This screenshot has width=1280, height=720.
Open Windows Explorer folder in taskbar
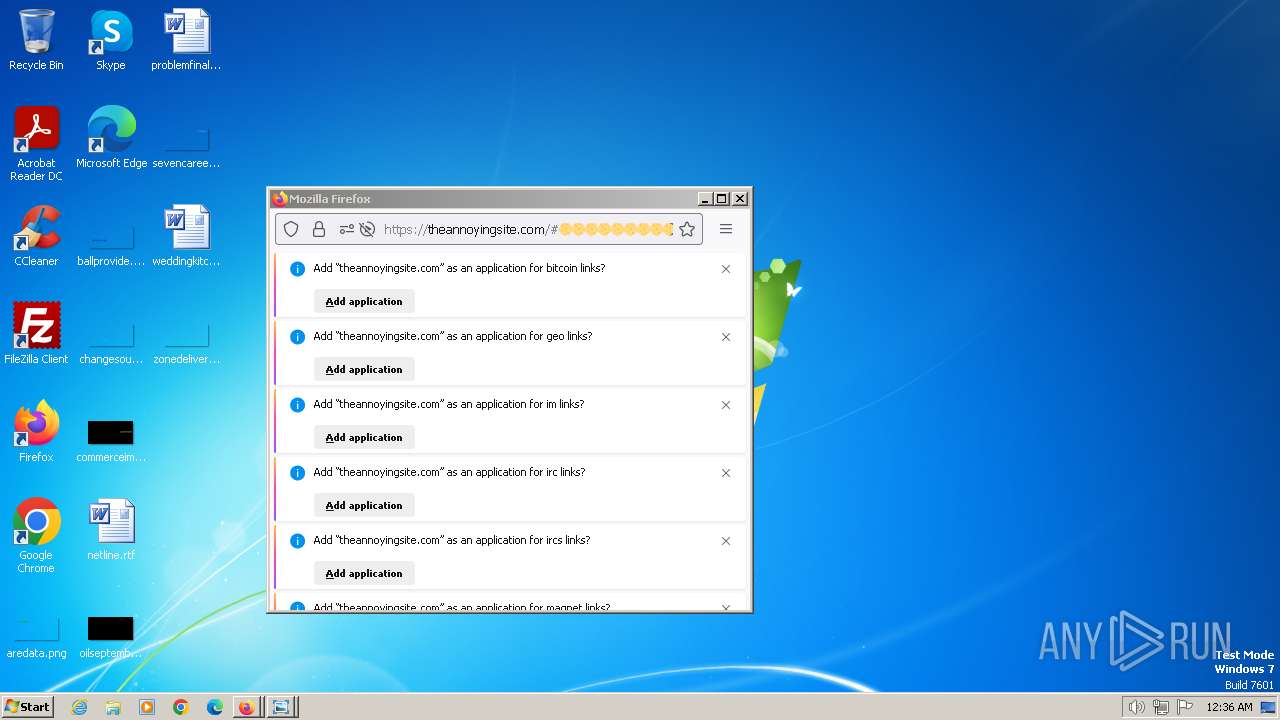tap(113, 707)
